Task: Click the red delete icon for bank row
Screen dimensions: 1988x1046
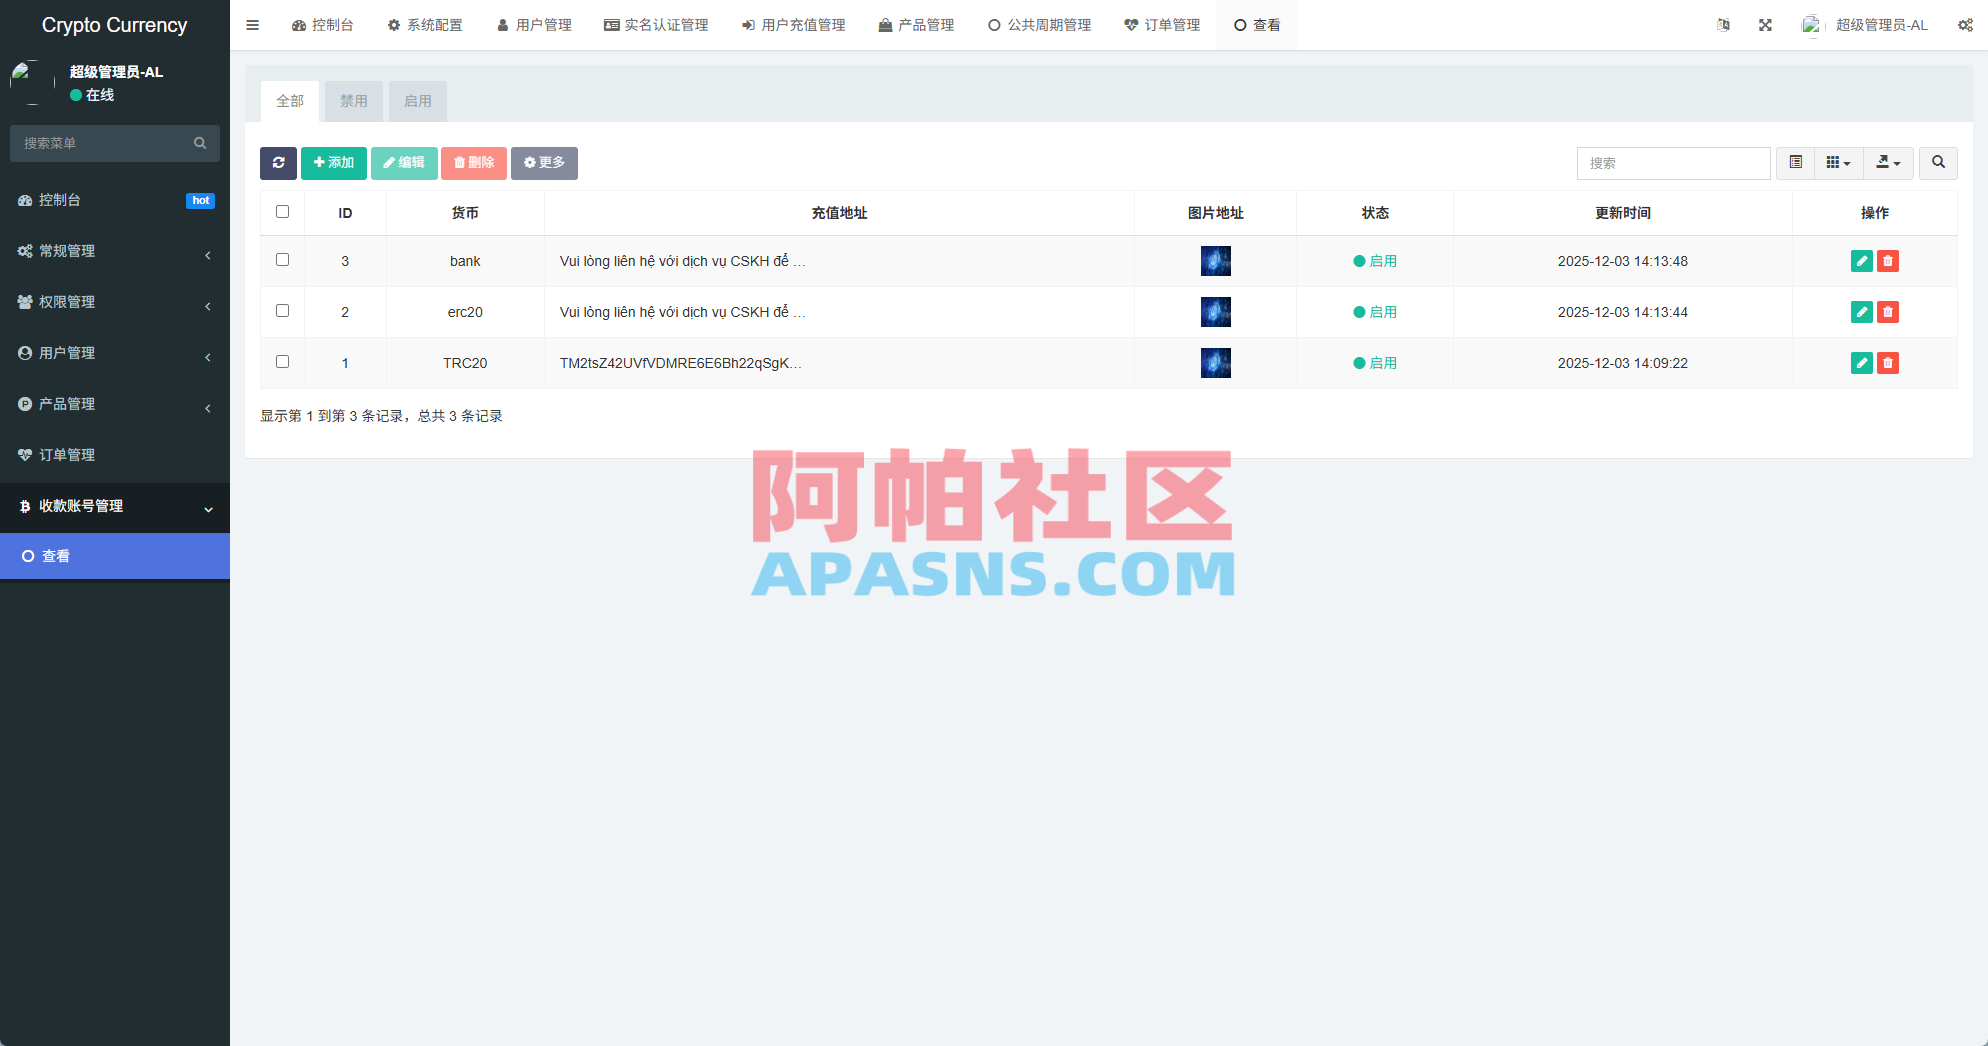Action: pyautogui.click(x=1888, y=261)
